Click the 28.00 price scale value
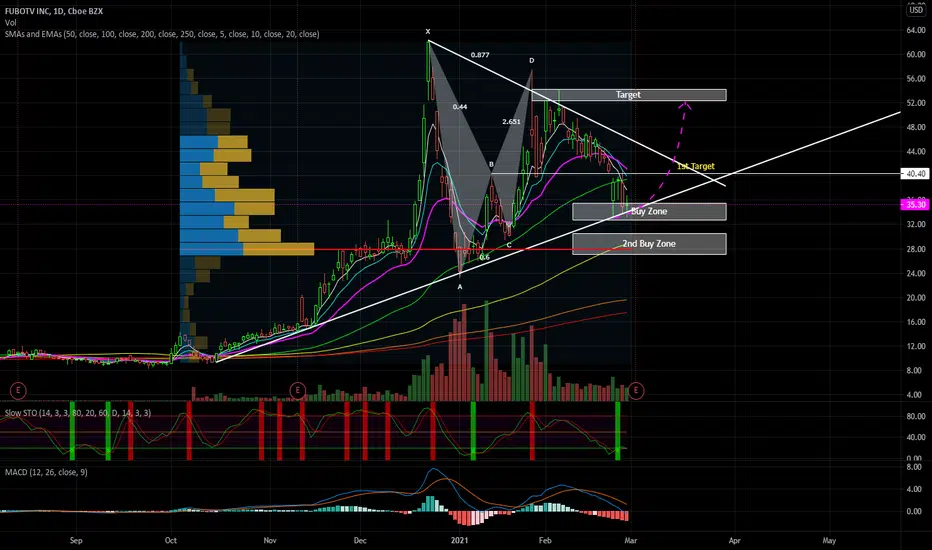 pos(916,249)
